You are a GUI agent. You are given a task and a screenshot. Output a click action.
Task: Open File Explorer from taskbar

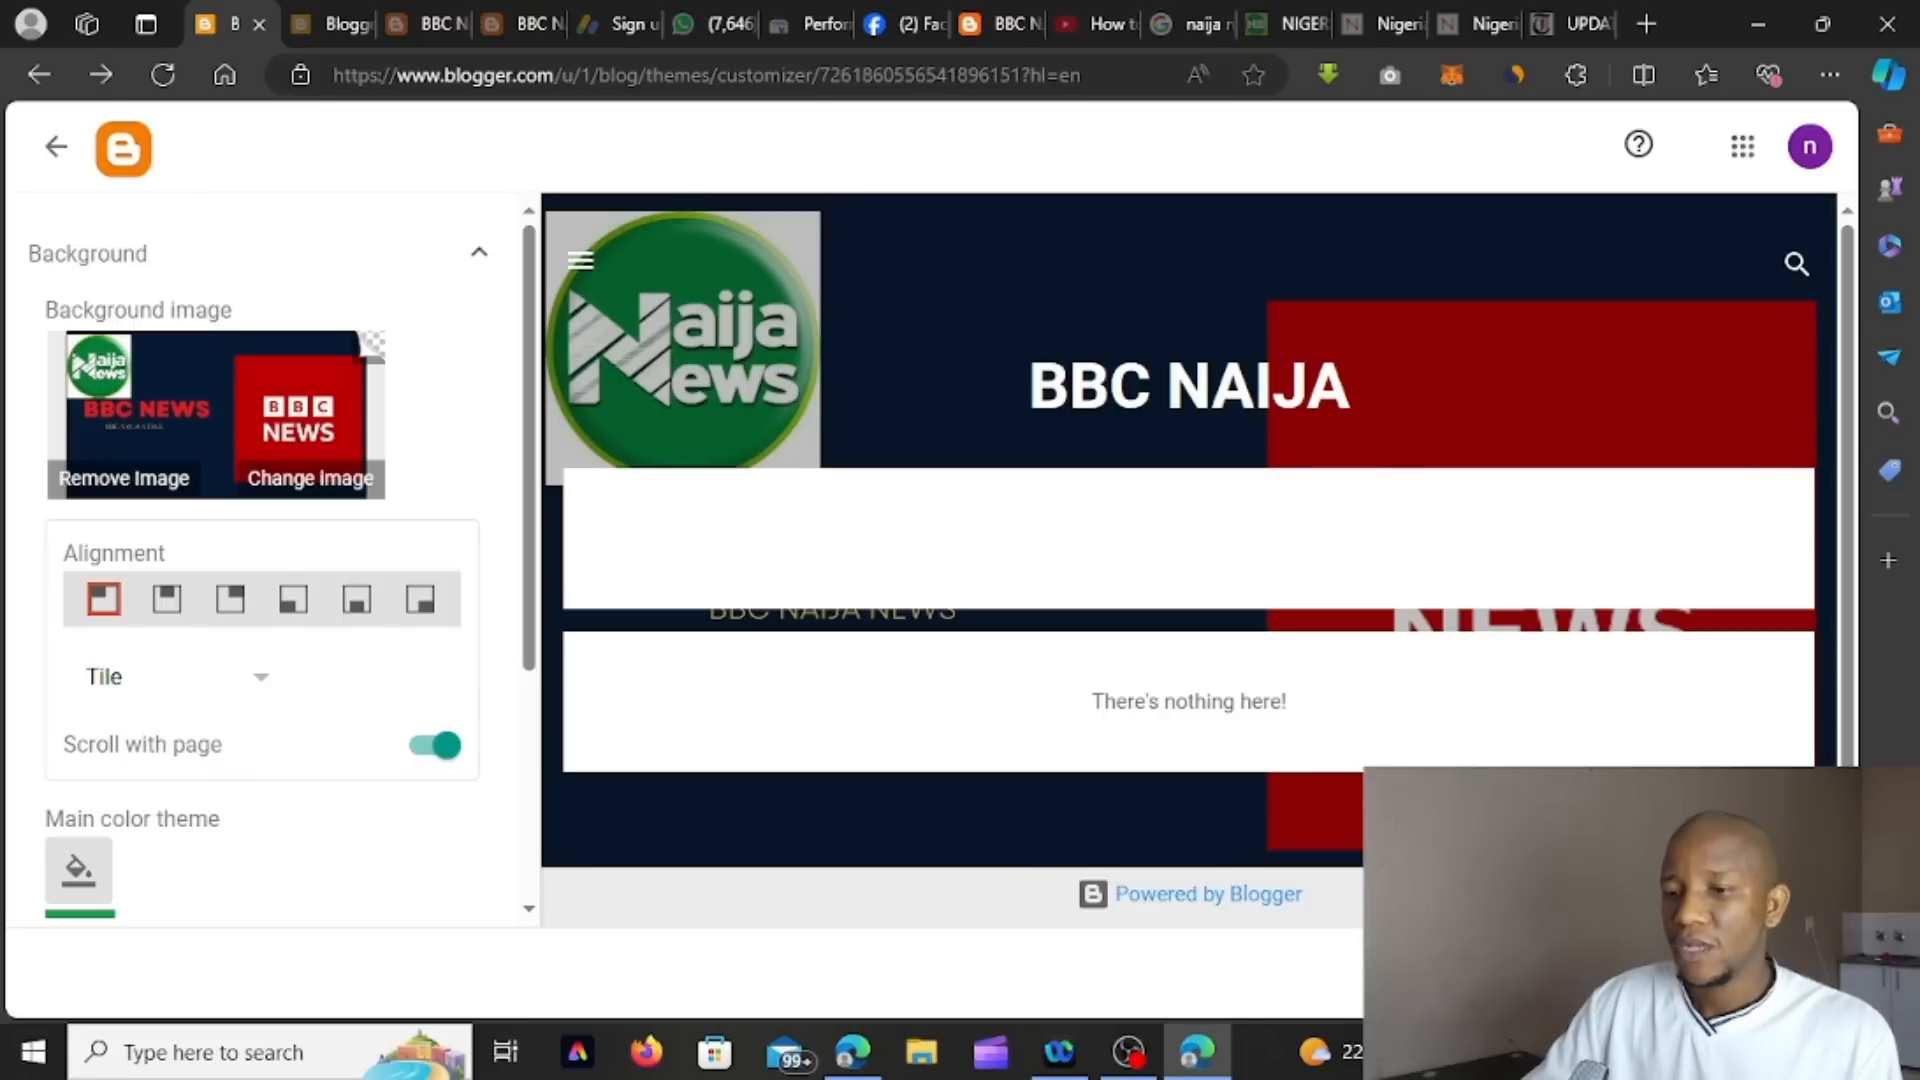click(x=921, y=1052)
